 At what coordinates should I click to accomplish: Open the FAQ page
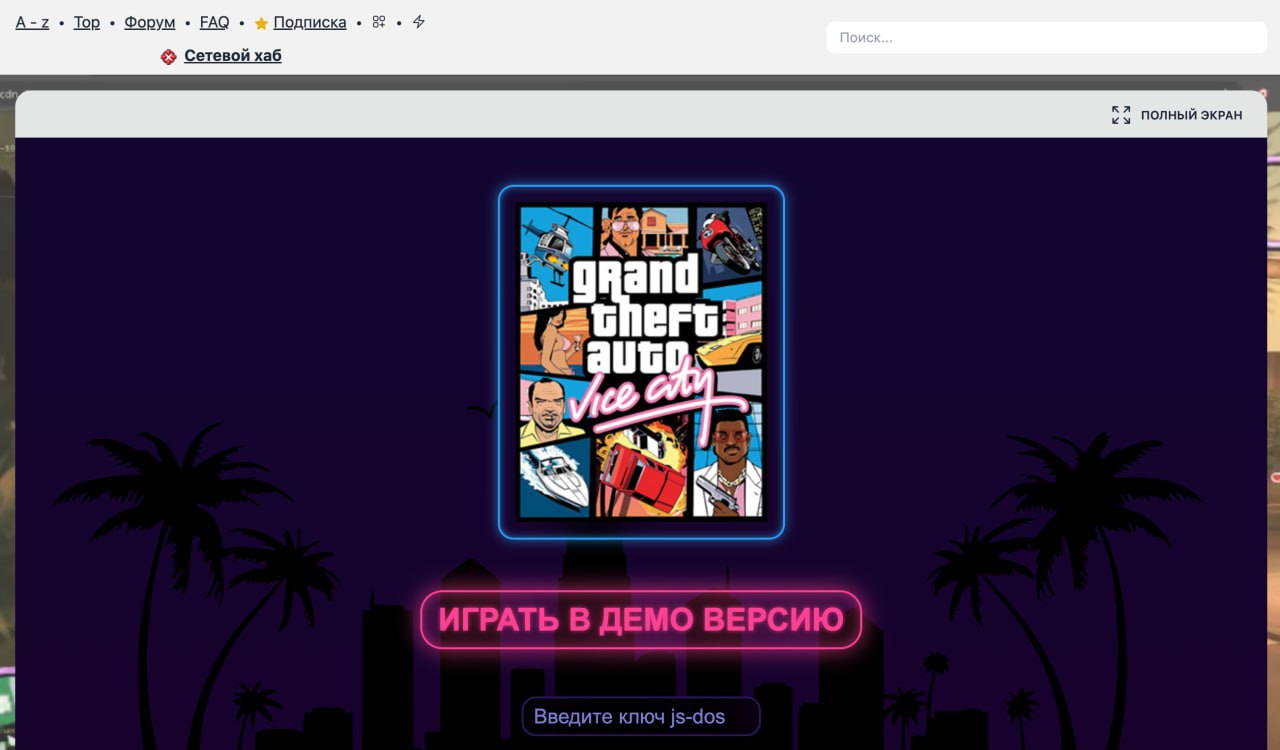point(214,22)
